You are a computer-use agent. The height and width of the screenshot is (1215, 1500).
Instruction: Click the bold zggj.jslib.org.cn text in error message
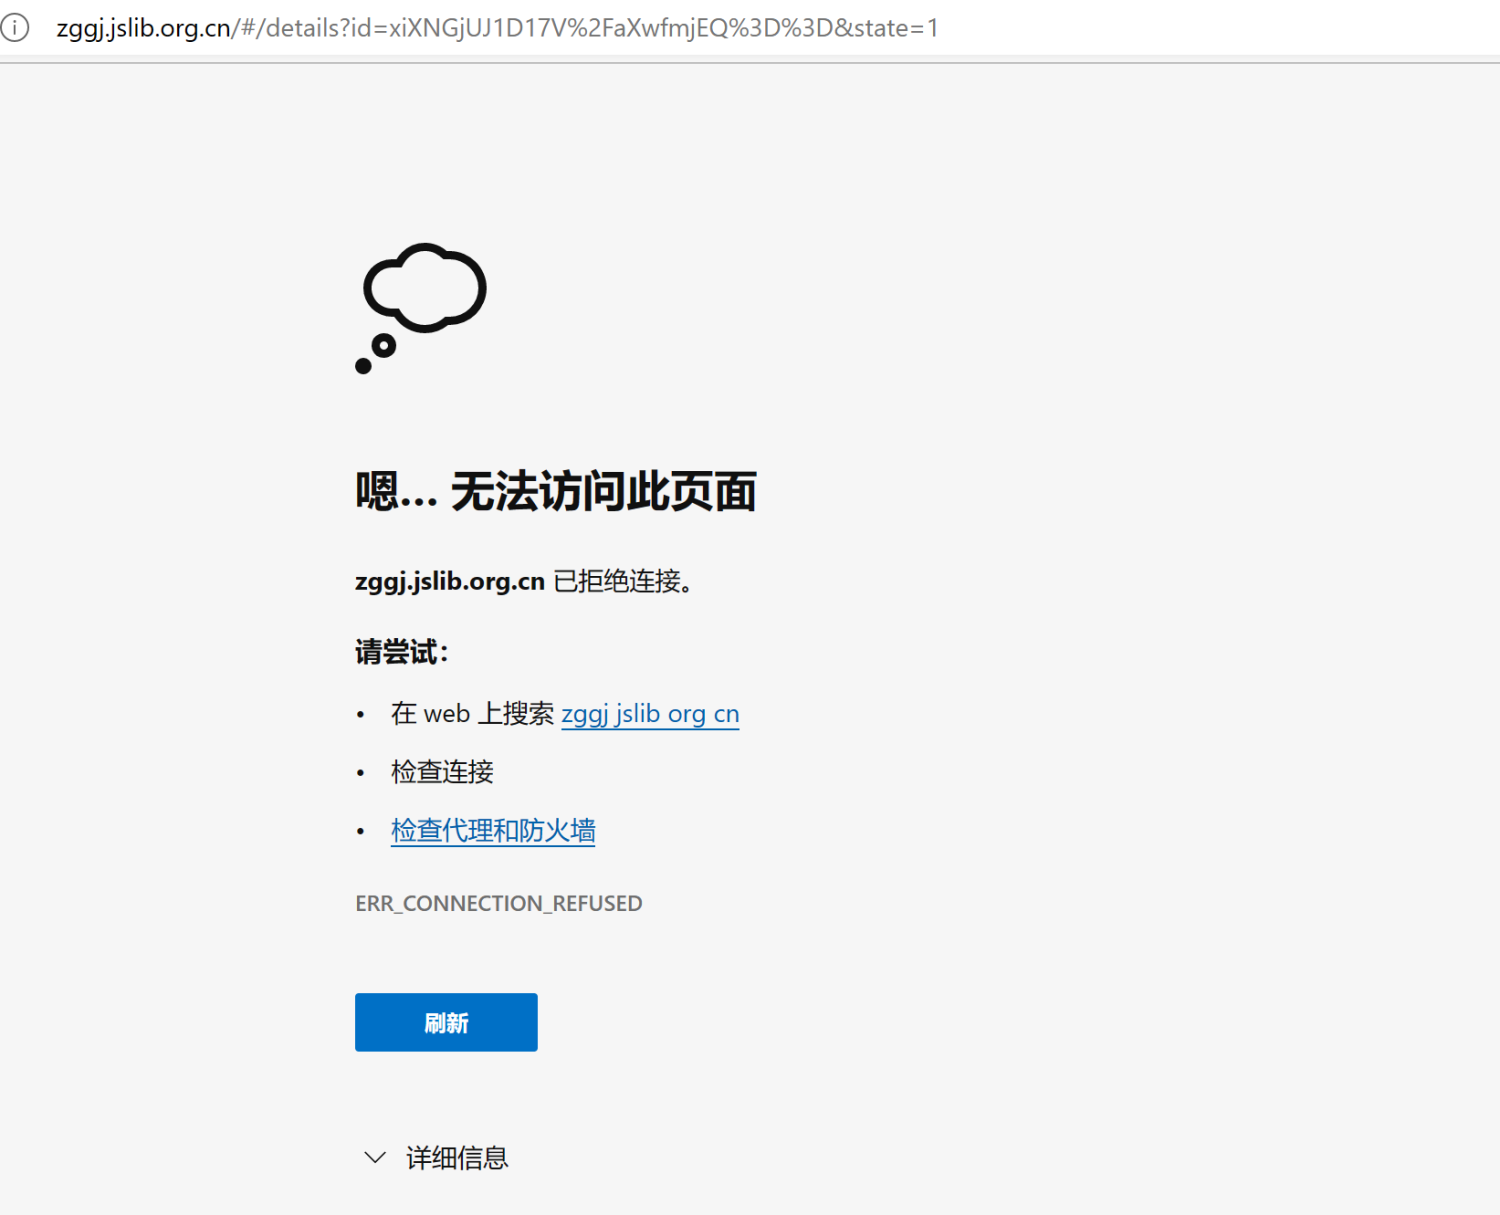click(x=450, y=581)
